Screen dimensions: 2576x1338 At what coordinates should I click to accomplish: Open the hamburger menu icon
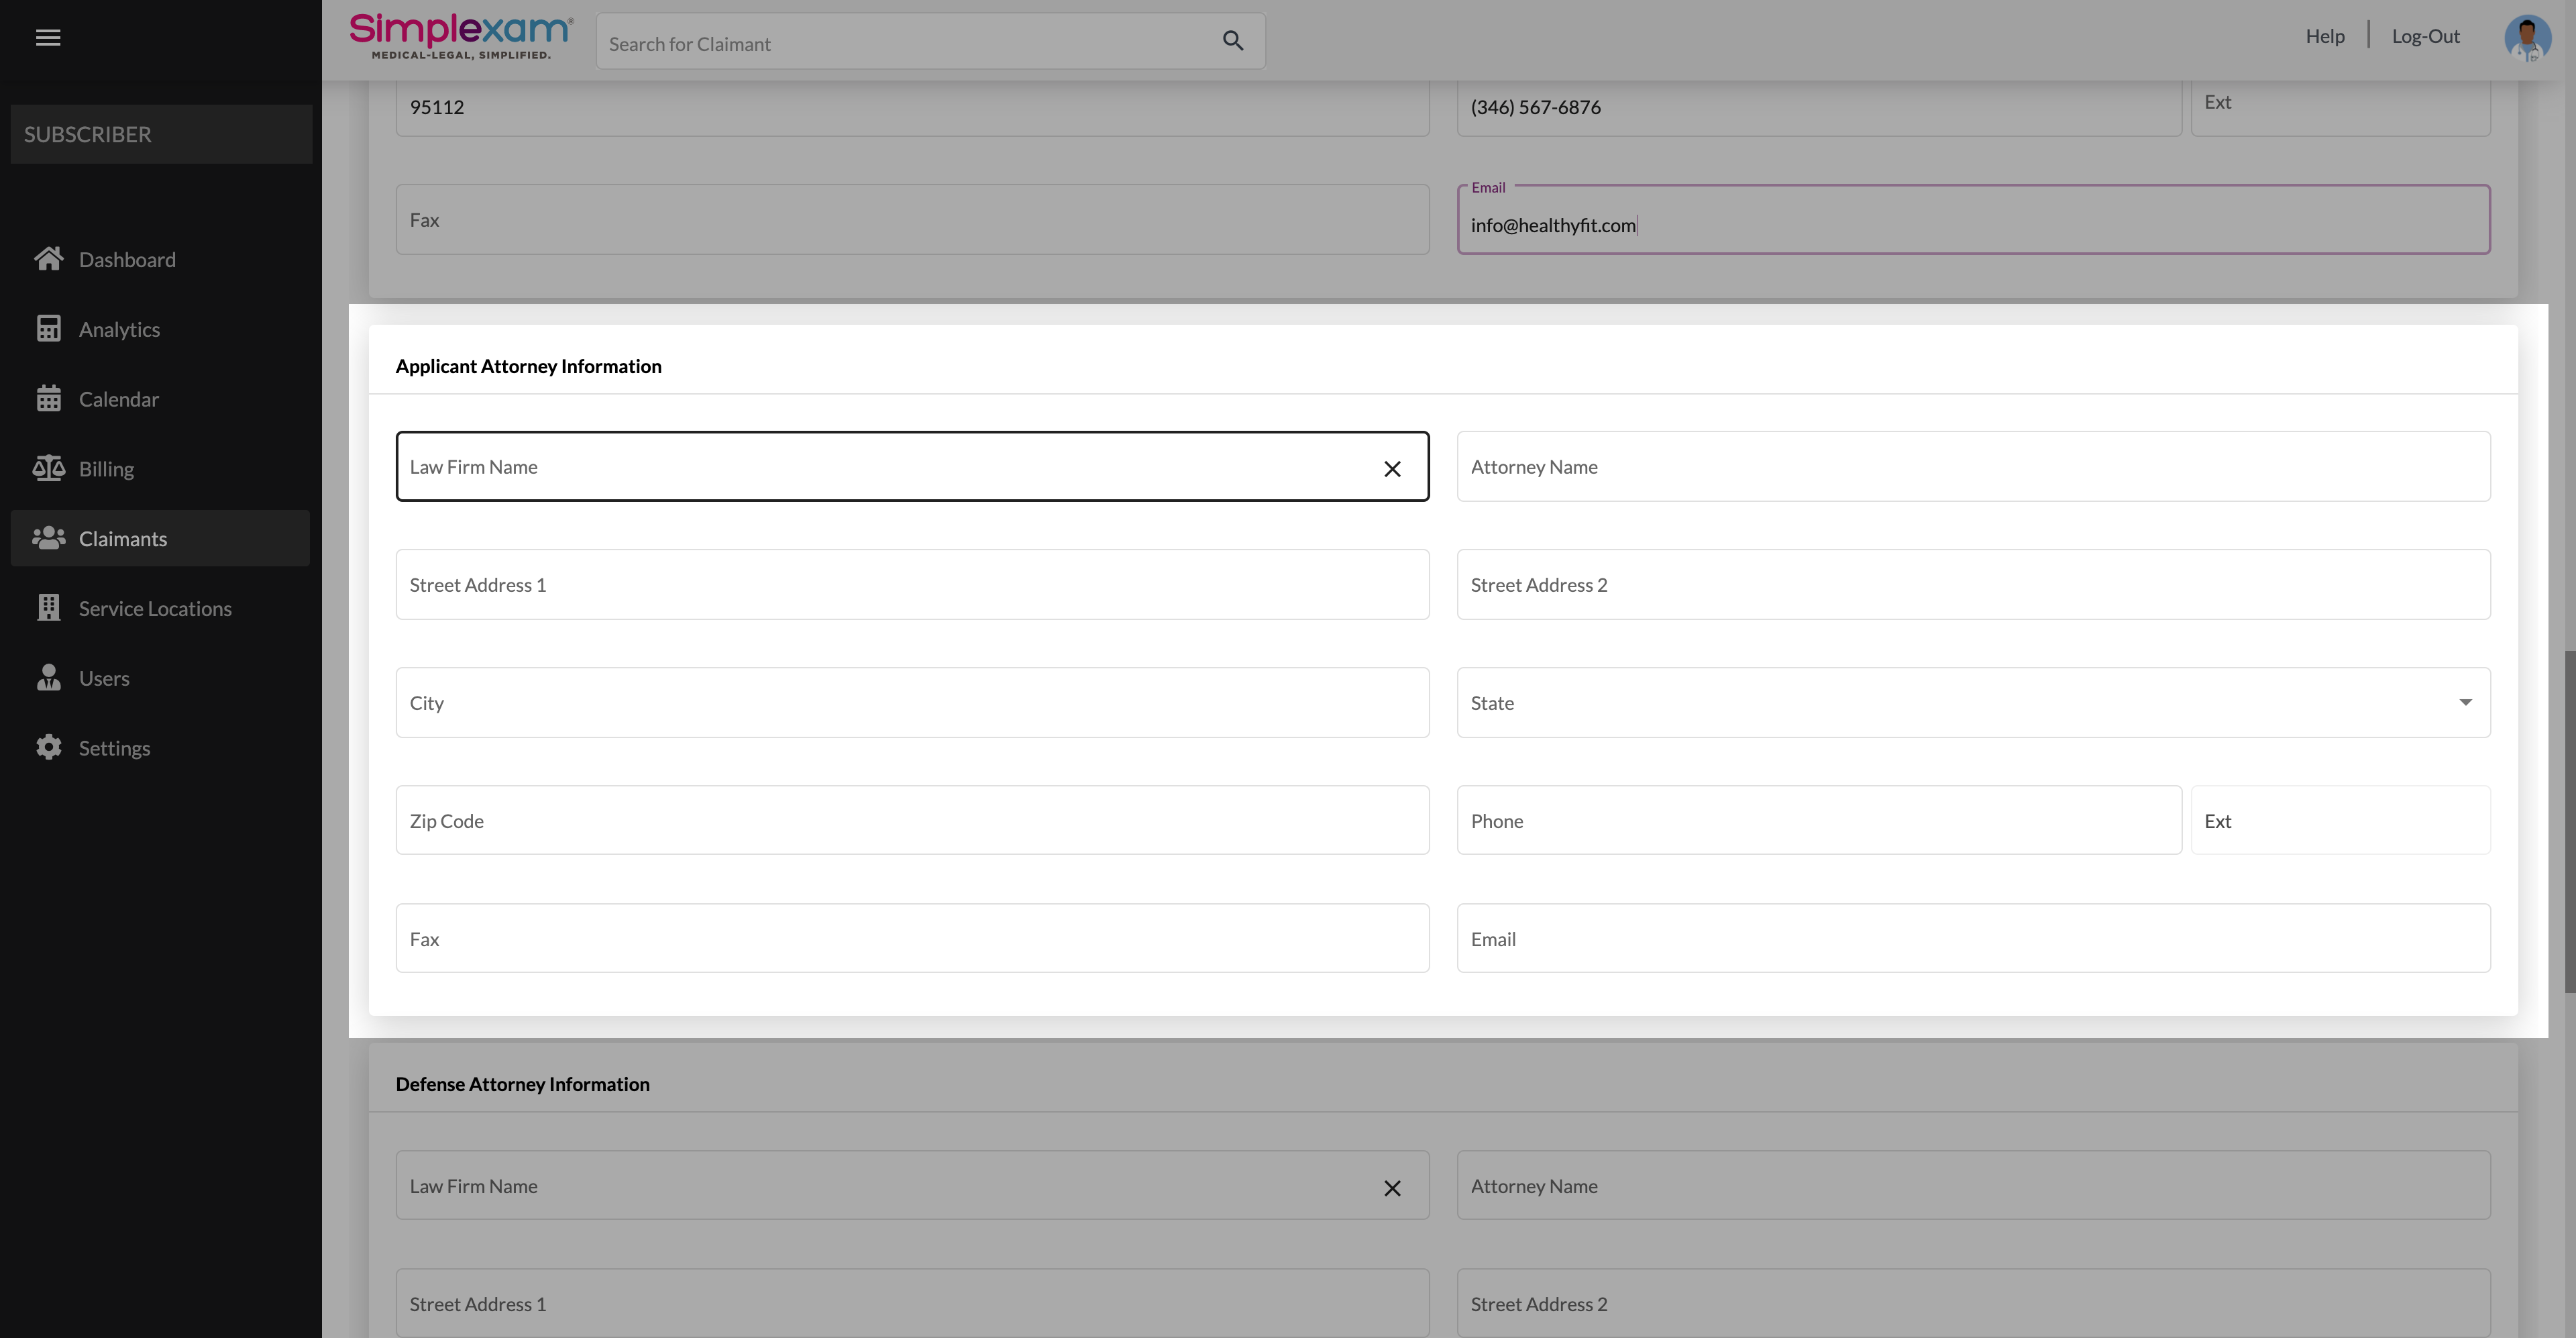[48, 38]
